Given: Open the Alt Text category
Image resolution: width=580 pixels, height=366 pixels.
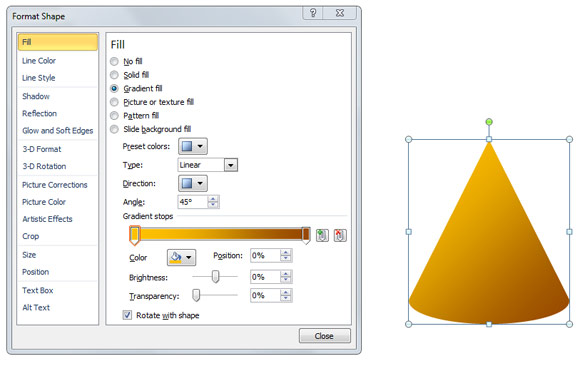Looking at the screenshot, I should (x=36, y=308).
